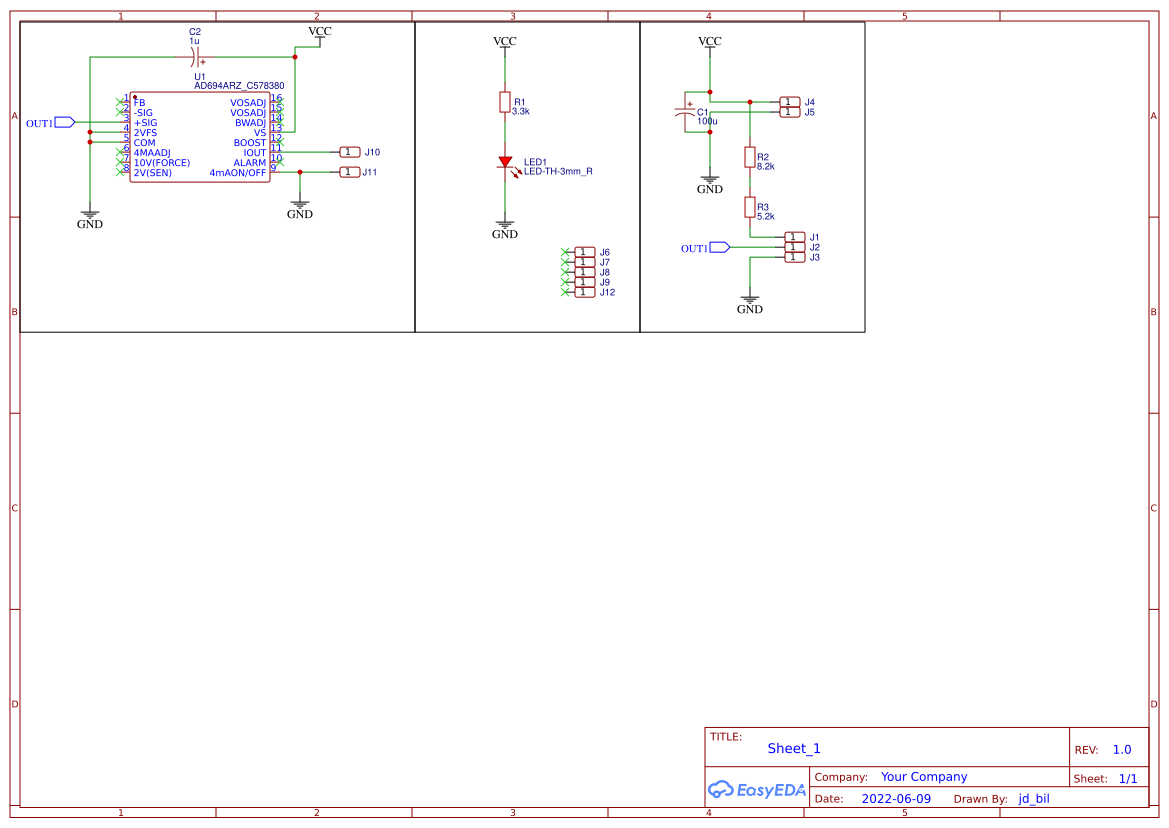Image resolution: width=1169 pixels, height=828 pixels.
Task: Click the VCC power flag above U1
Action: point(319,31)
